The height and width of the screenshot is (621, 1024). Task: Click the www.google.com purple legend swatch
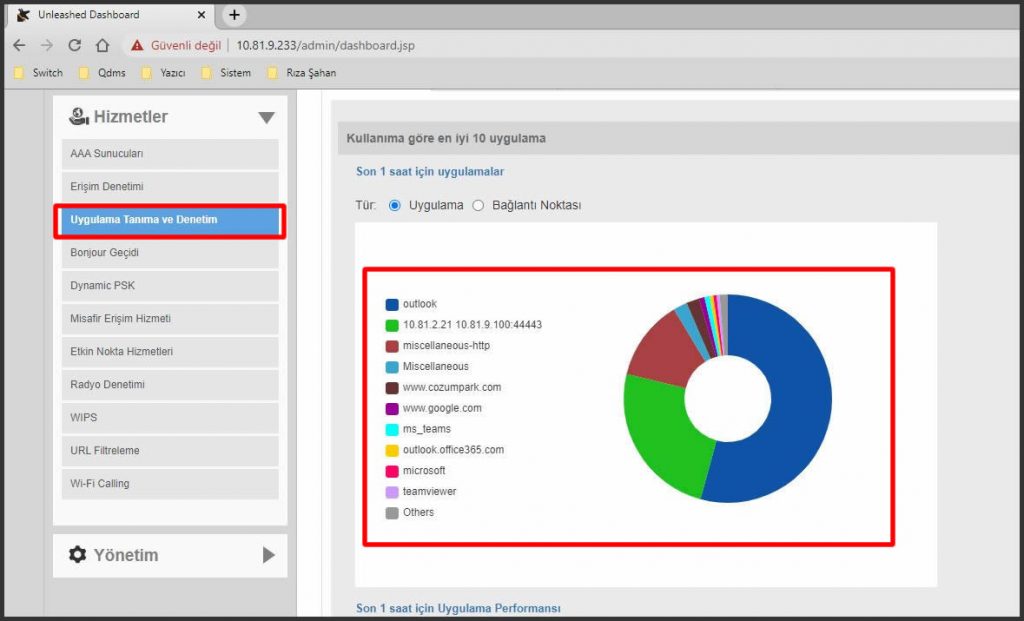tap(392, 409)
